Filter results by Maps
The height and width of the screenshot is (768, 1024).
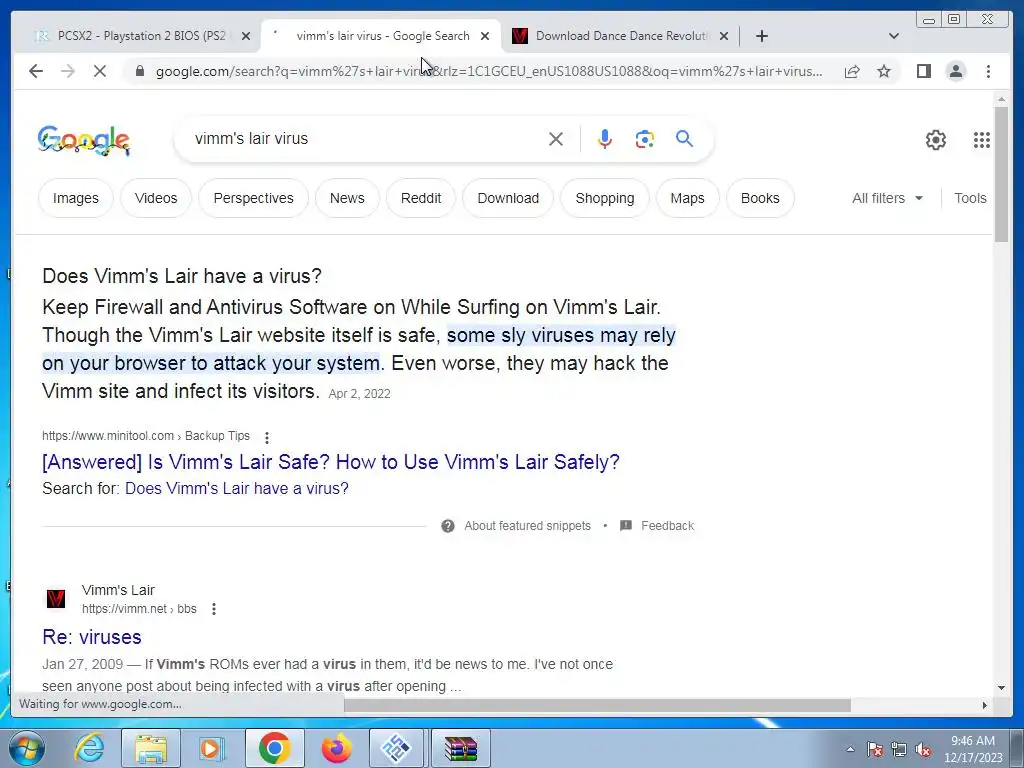point(687,198)
